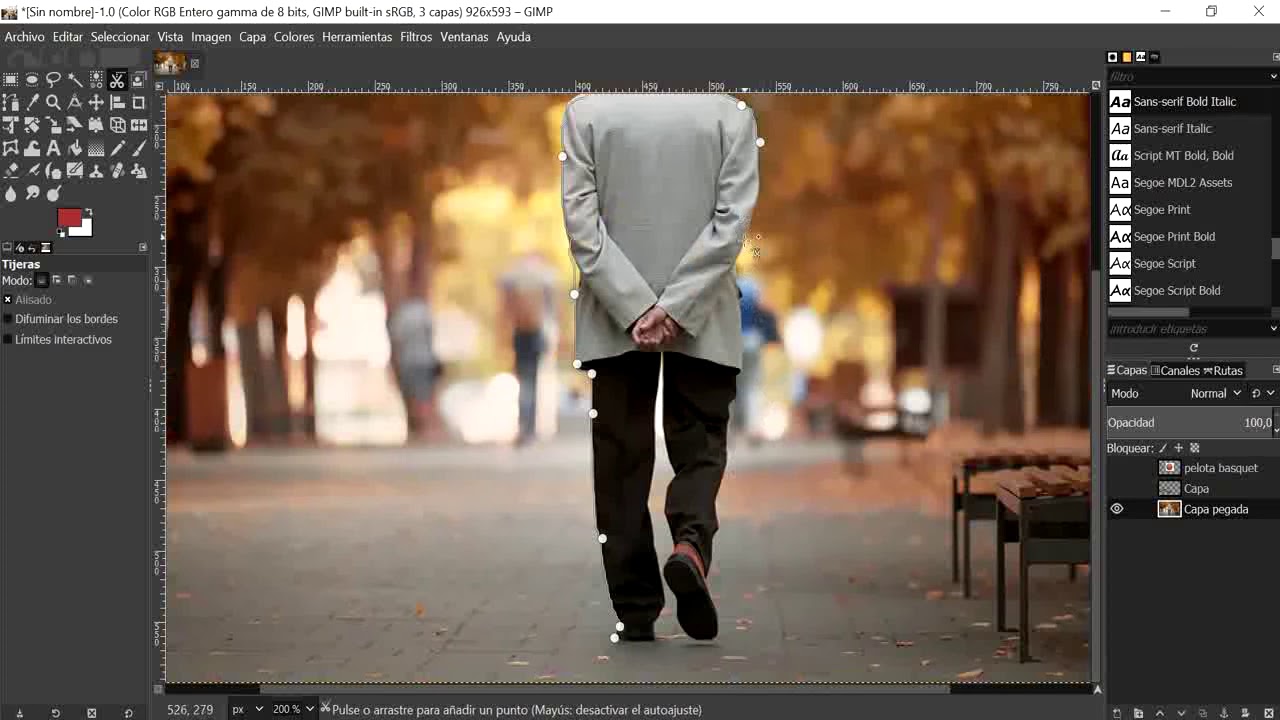
Task: Reset to default black and white colors
Action: click(x=61, y=232)
